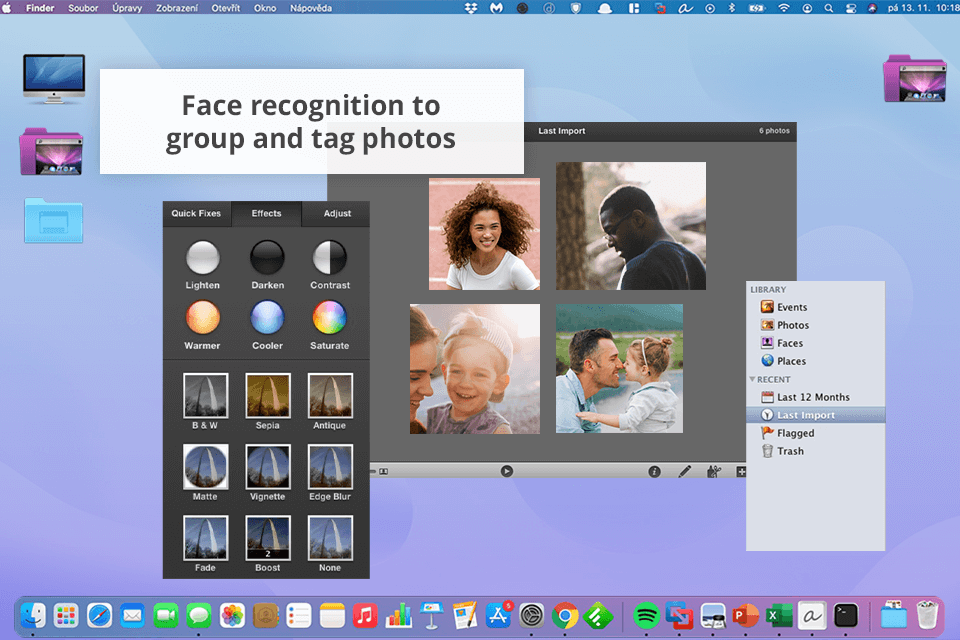Open Launchpad from the Dock
The width and height of the screenshot is (960, 640).
(x=66, y=616)
